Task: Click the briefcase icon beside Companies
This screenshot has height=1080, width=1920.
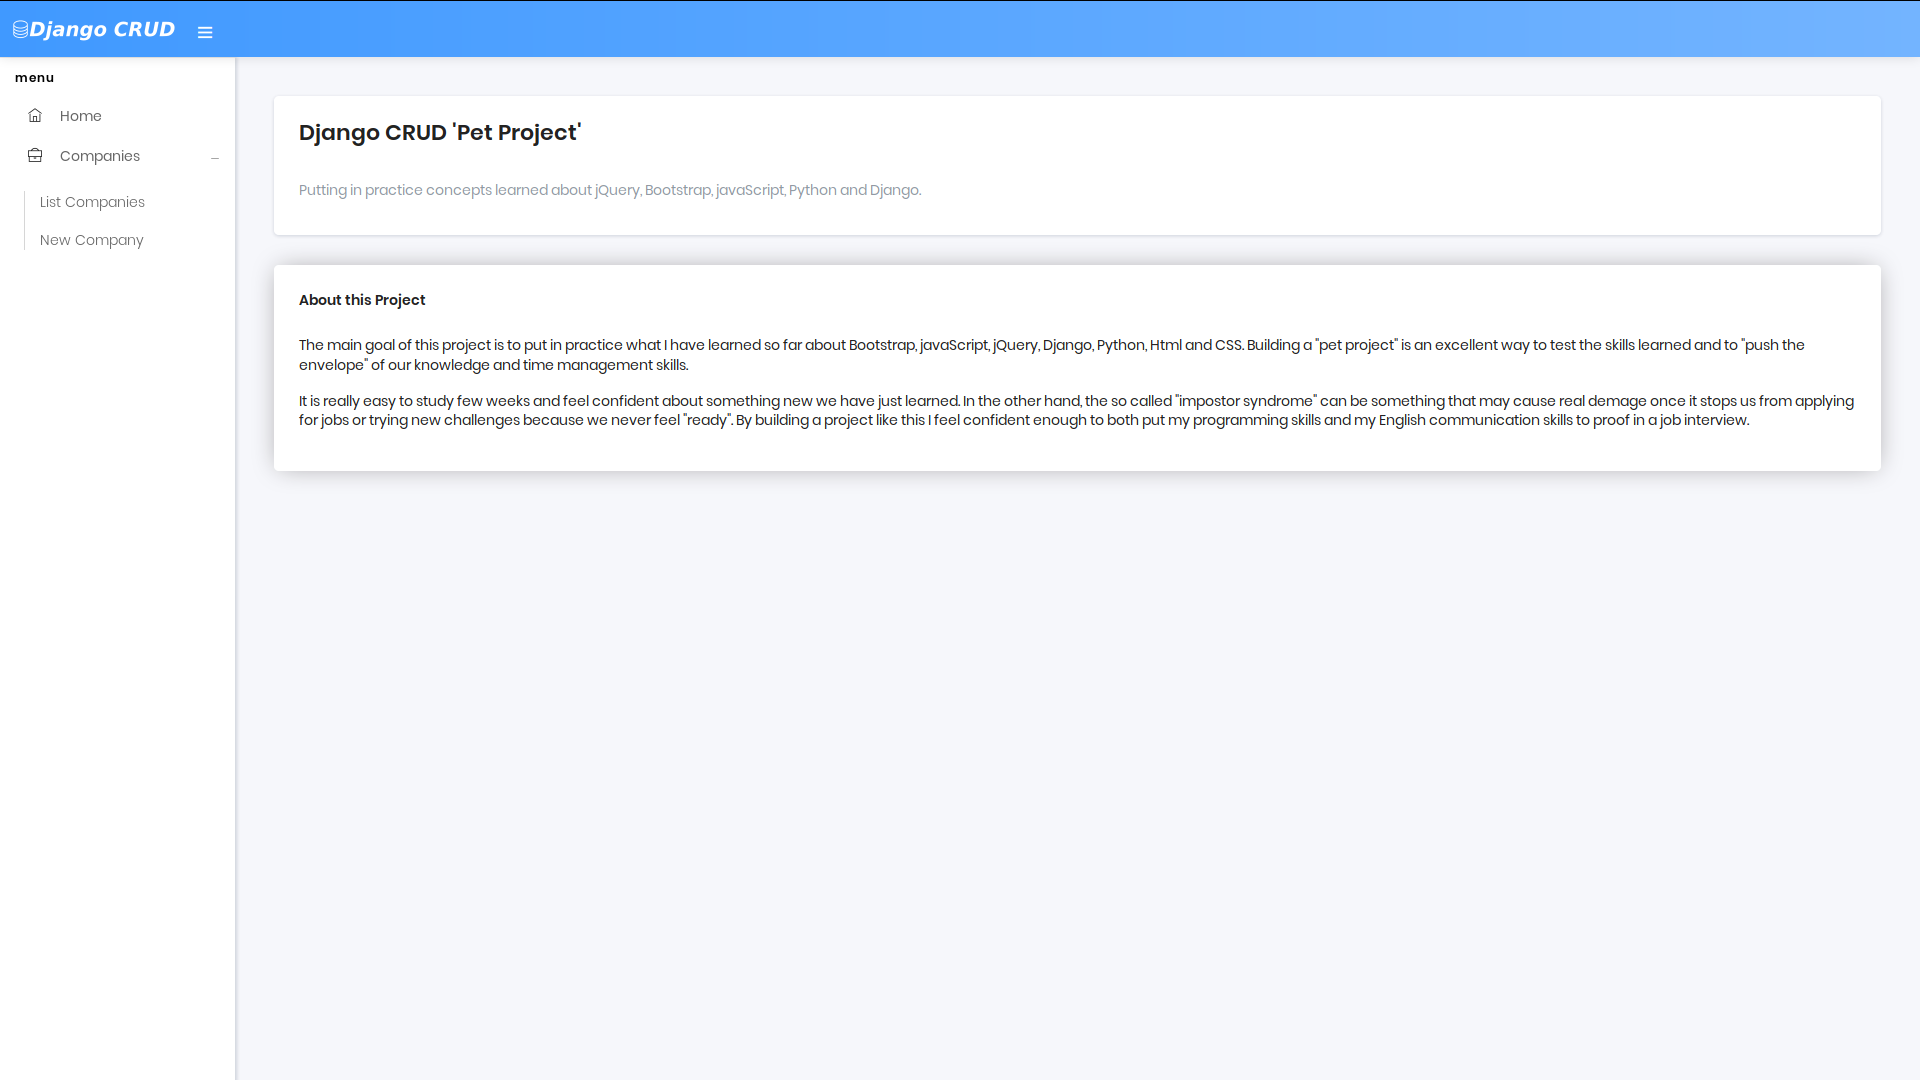Action: coord(35,155)
